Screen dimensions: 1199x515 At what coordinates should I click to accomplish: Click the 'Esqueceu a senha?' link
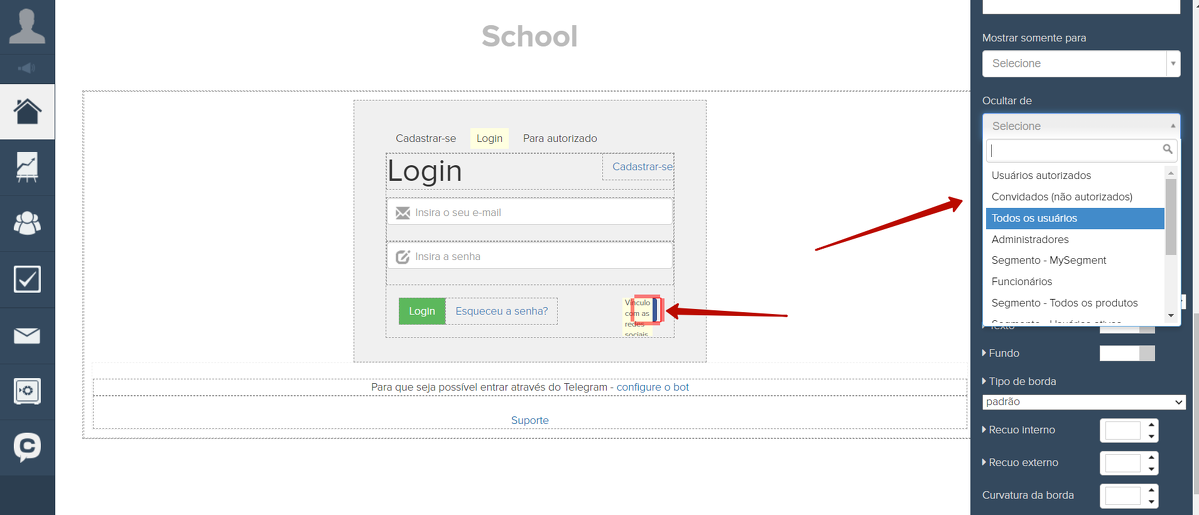pyautogui.click(x=501, y=311)
